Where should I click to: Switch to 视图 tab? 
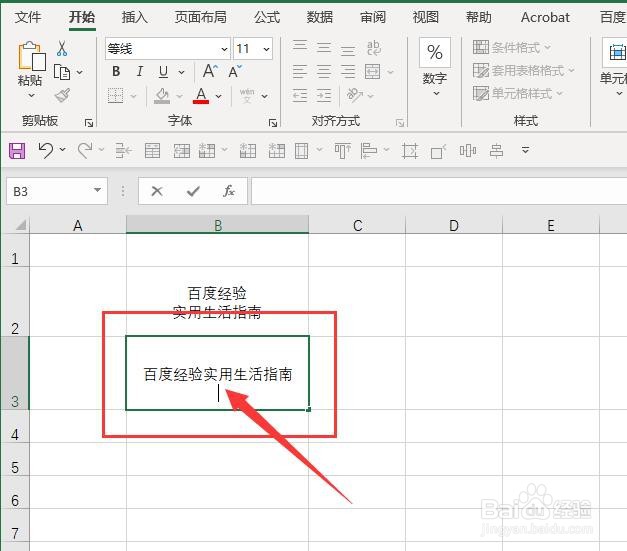click(x=425, y=17)
